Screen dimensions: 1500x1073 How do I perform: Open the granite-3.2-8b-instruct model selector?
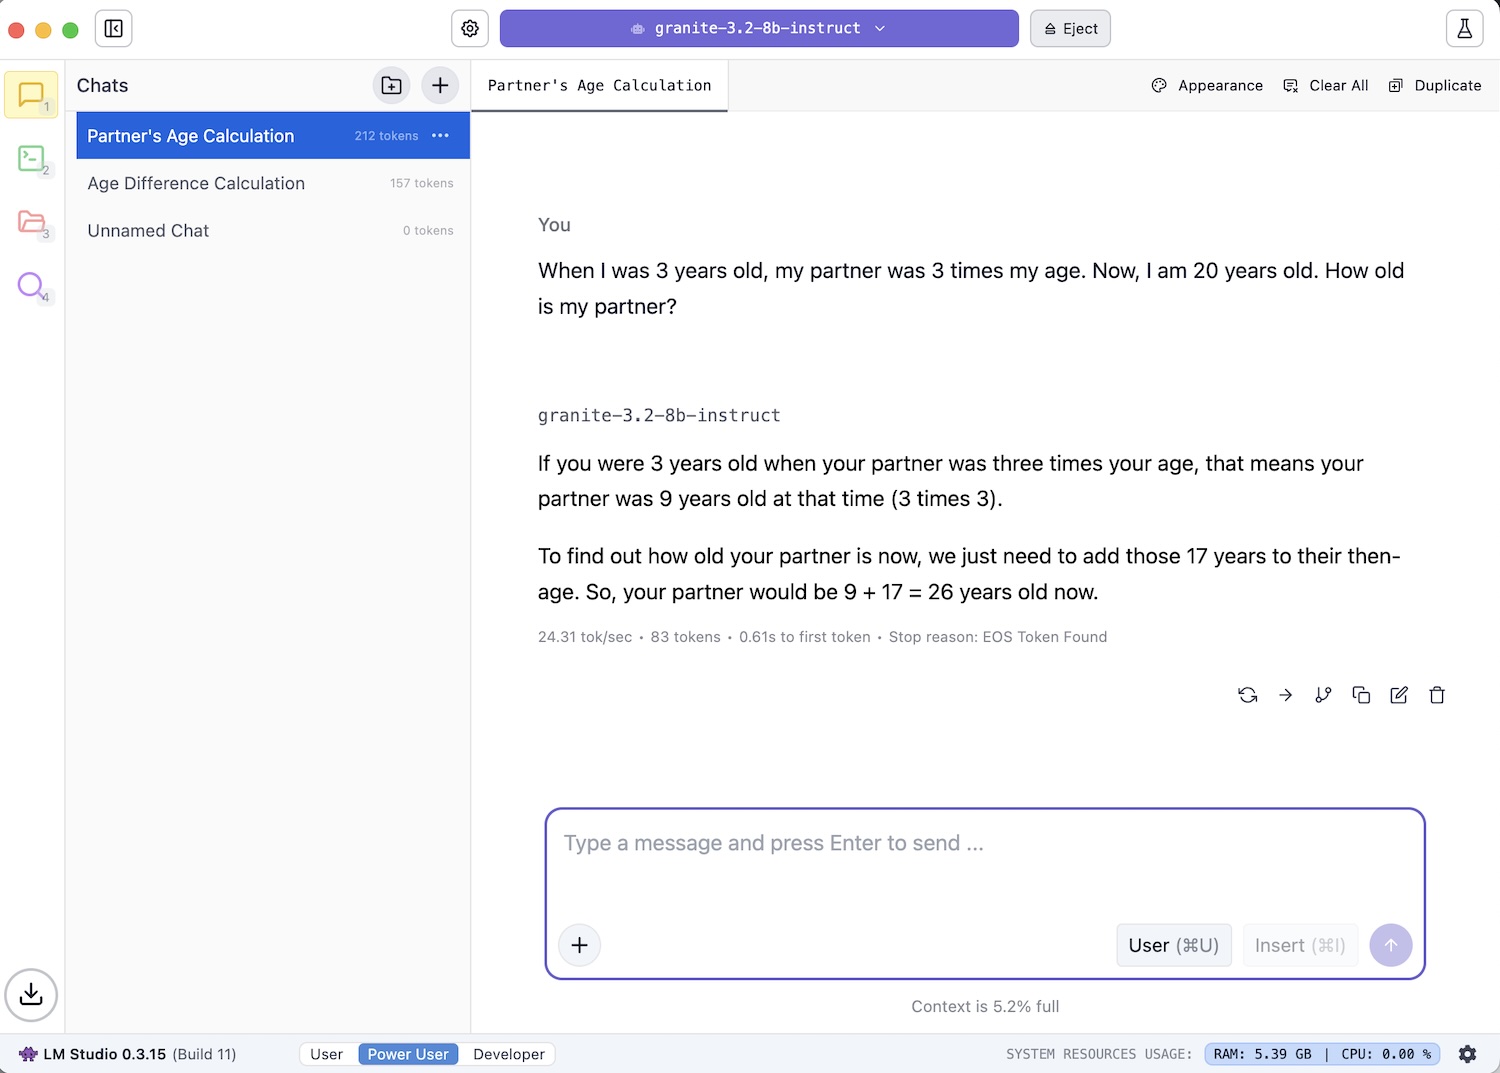click(759, 29)
